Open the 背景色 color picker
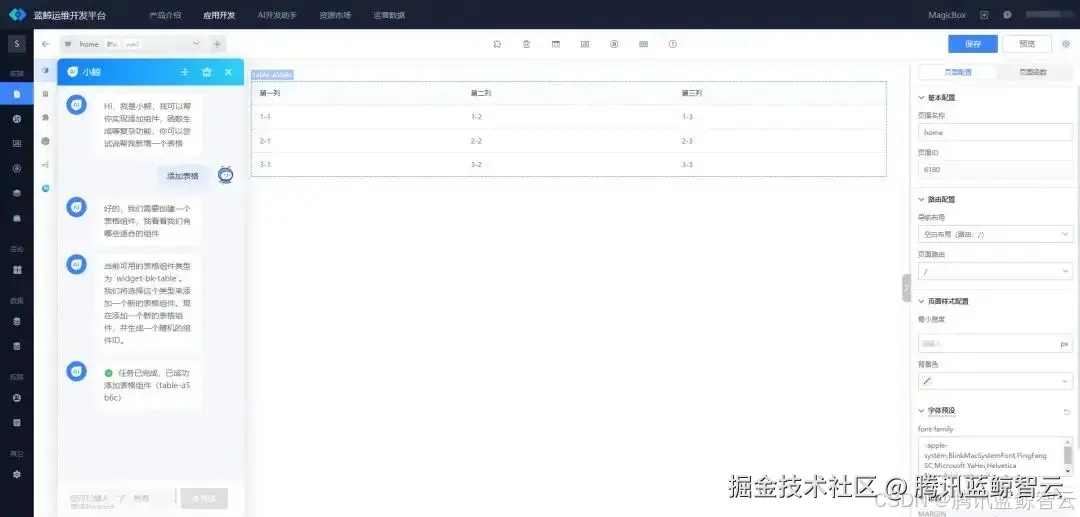Viewport: 1080px width, 517px height. (x=995, y=380)
